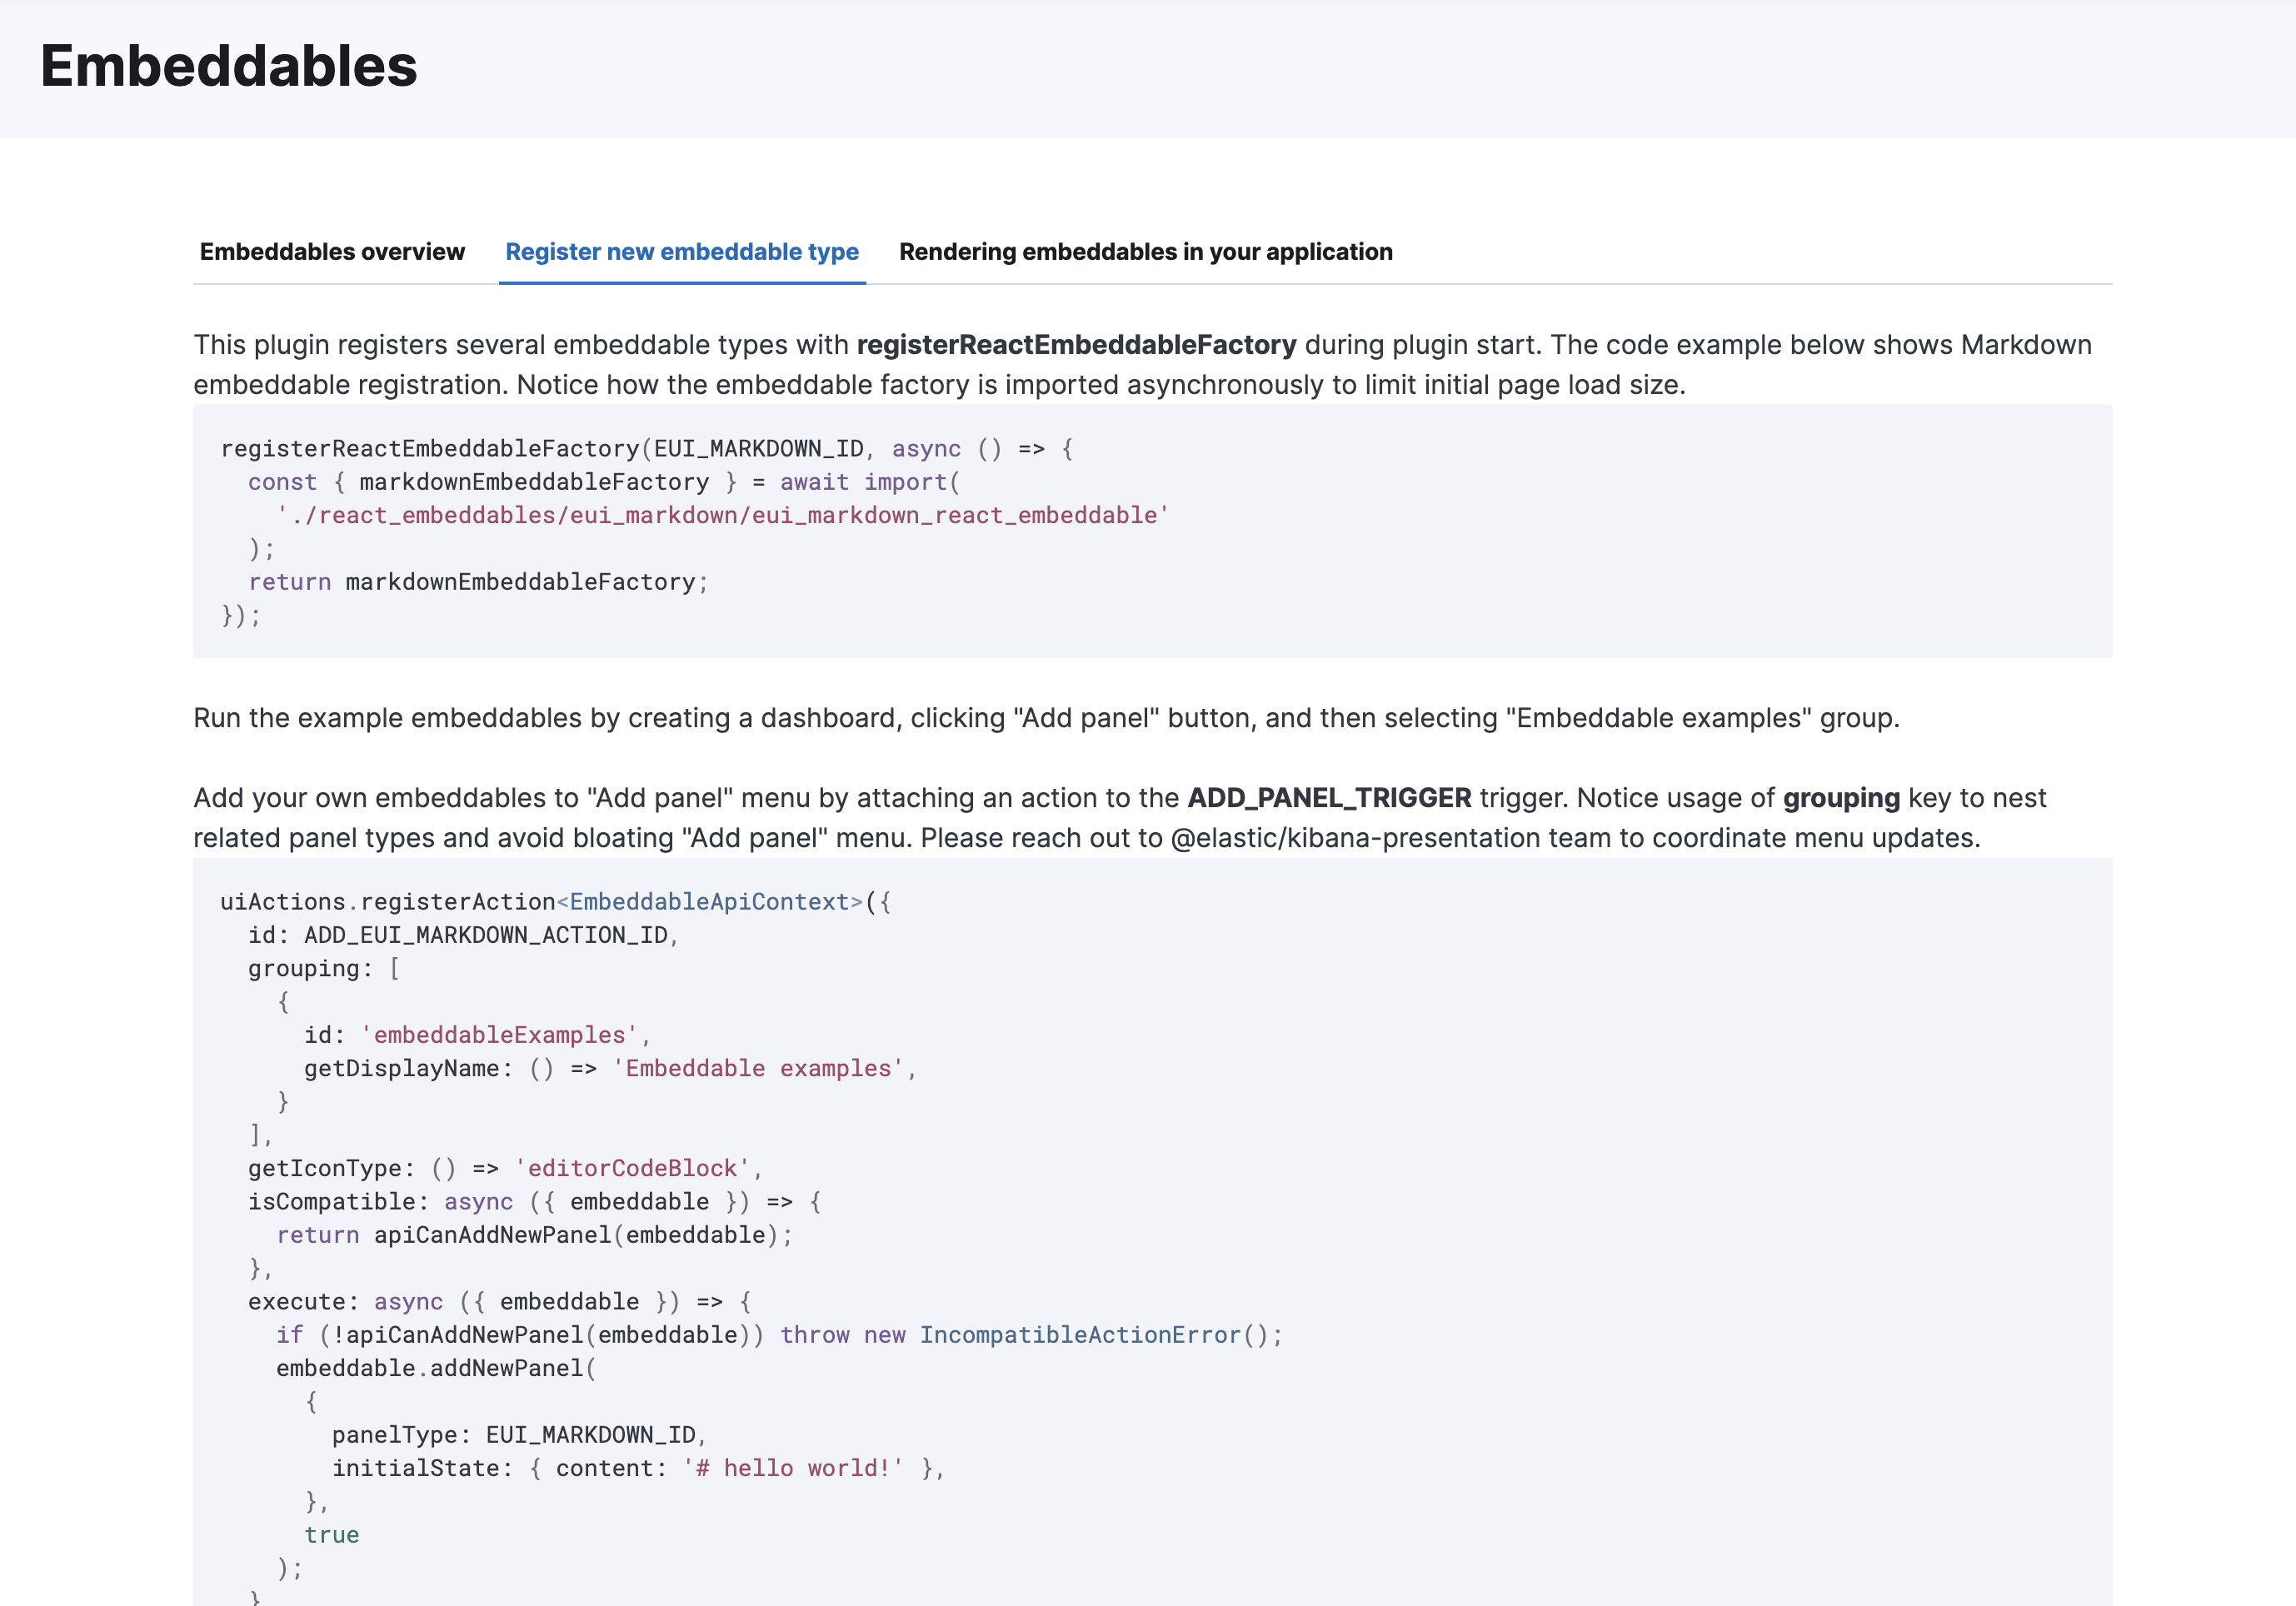This screenshot has height=1606, width=2296.
Task: Click 'return apiCanAddNewPanel(embeddable);' code line
Action: (535, 1235)
